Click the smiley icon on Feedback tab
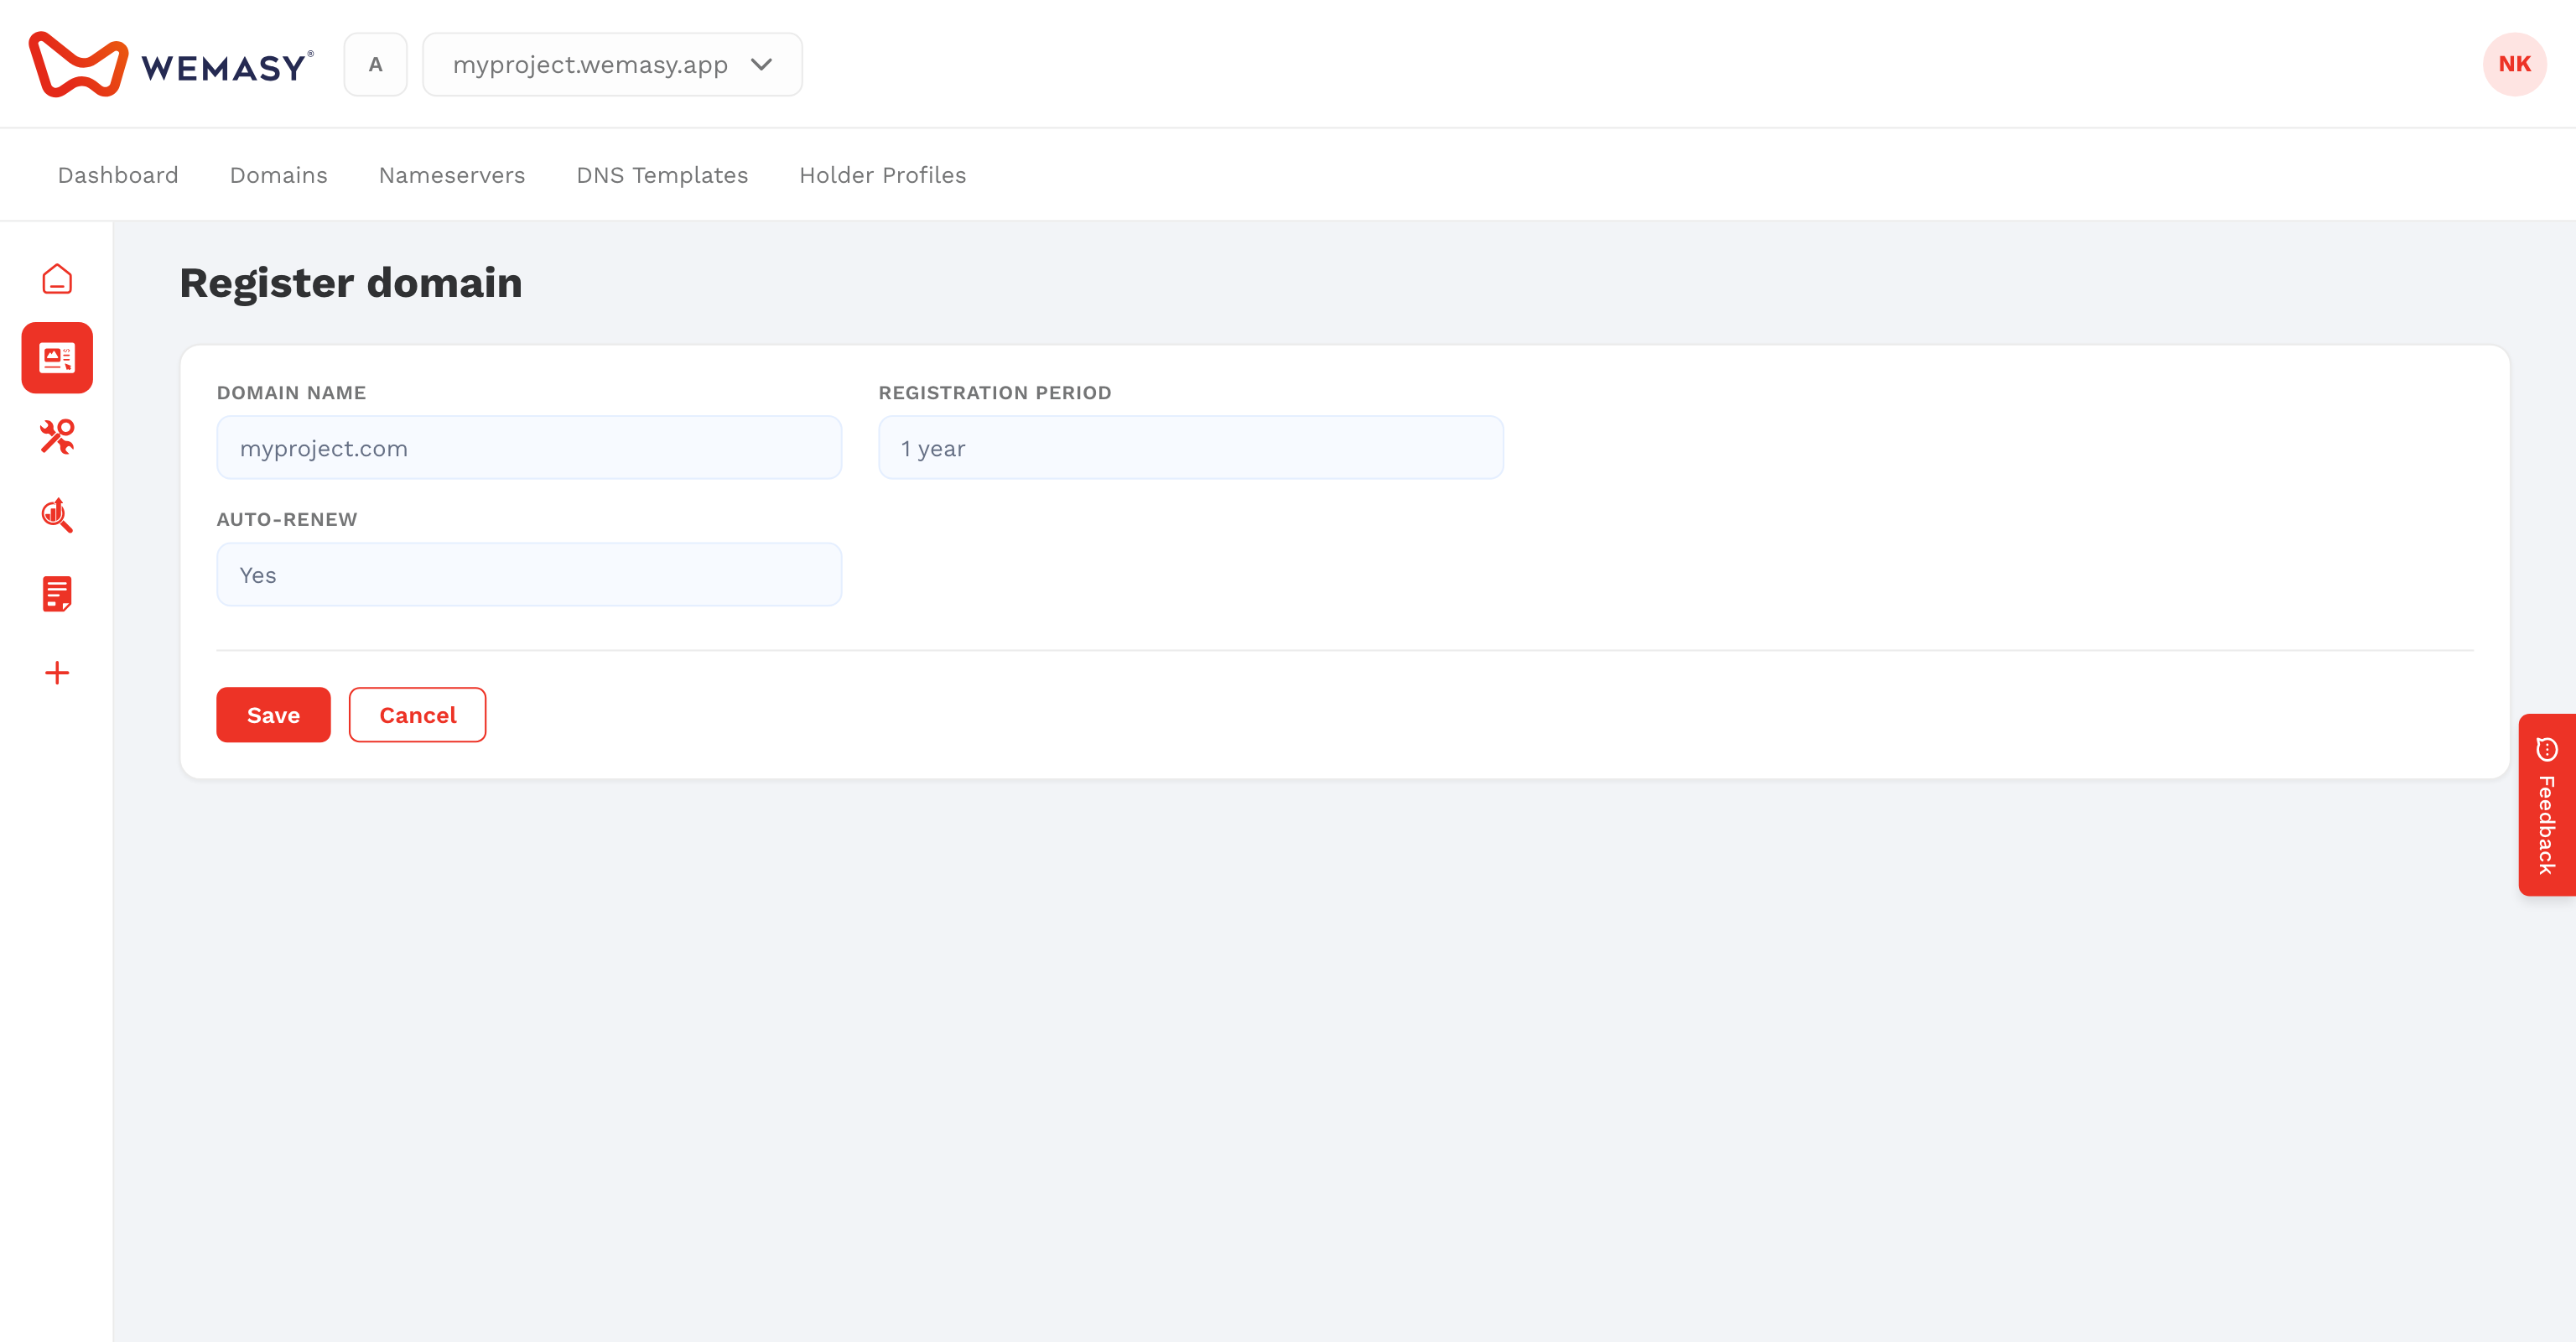2576x1342 pixels. pos(2547,749)
